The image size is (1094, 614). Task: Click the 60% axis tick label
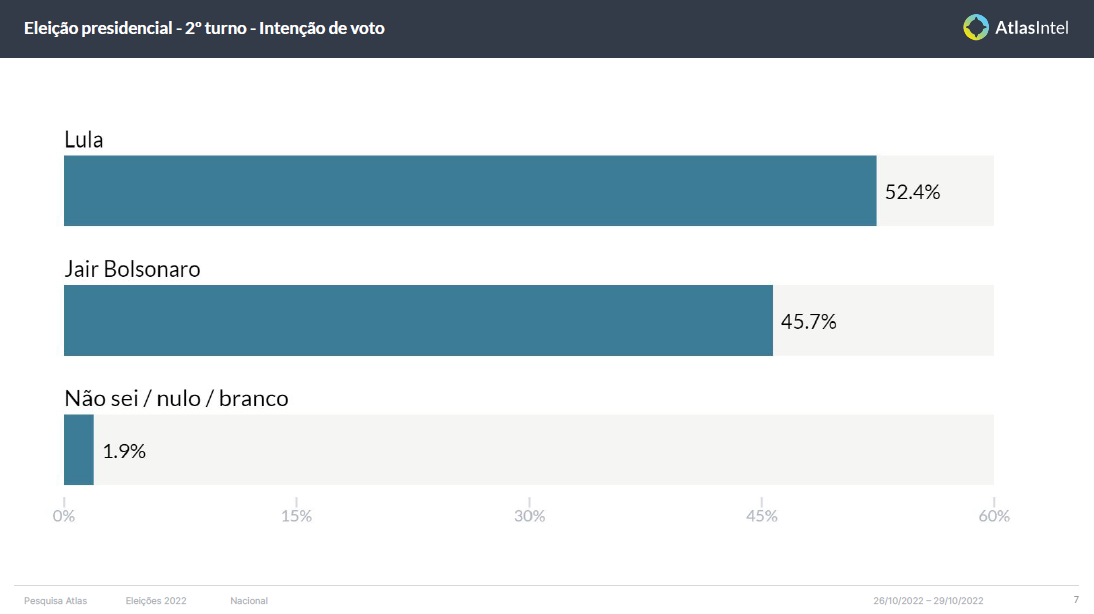pos(994,516)
